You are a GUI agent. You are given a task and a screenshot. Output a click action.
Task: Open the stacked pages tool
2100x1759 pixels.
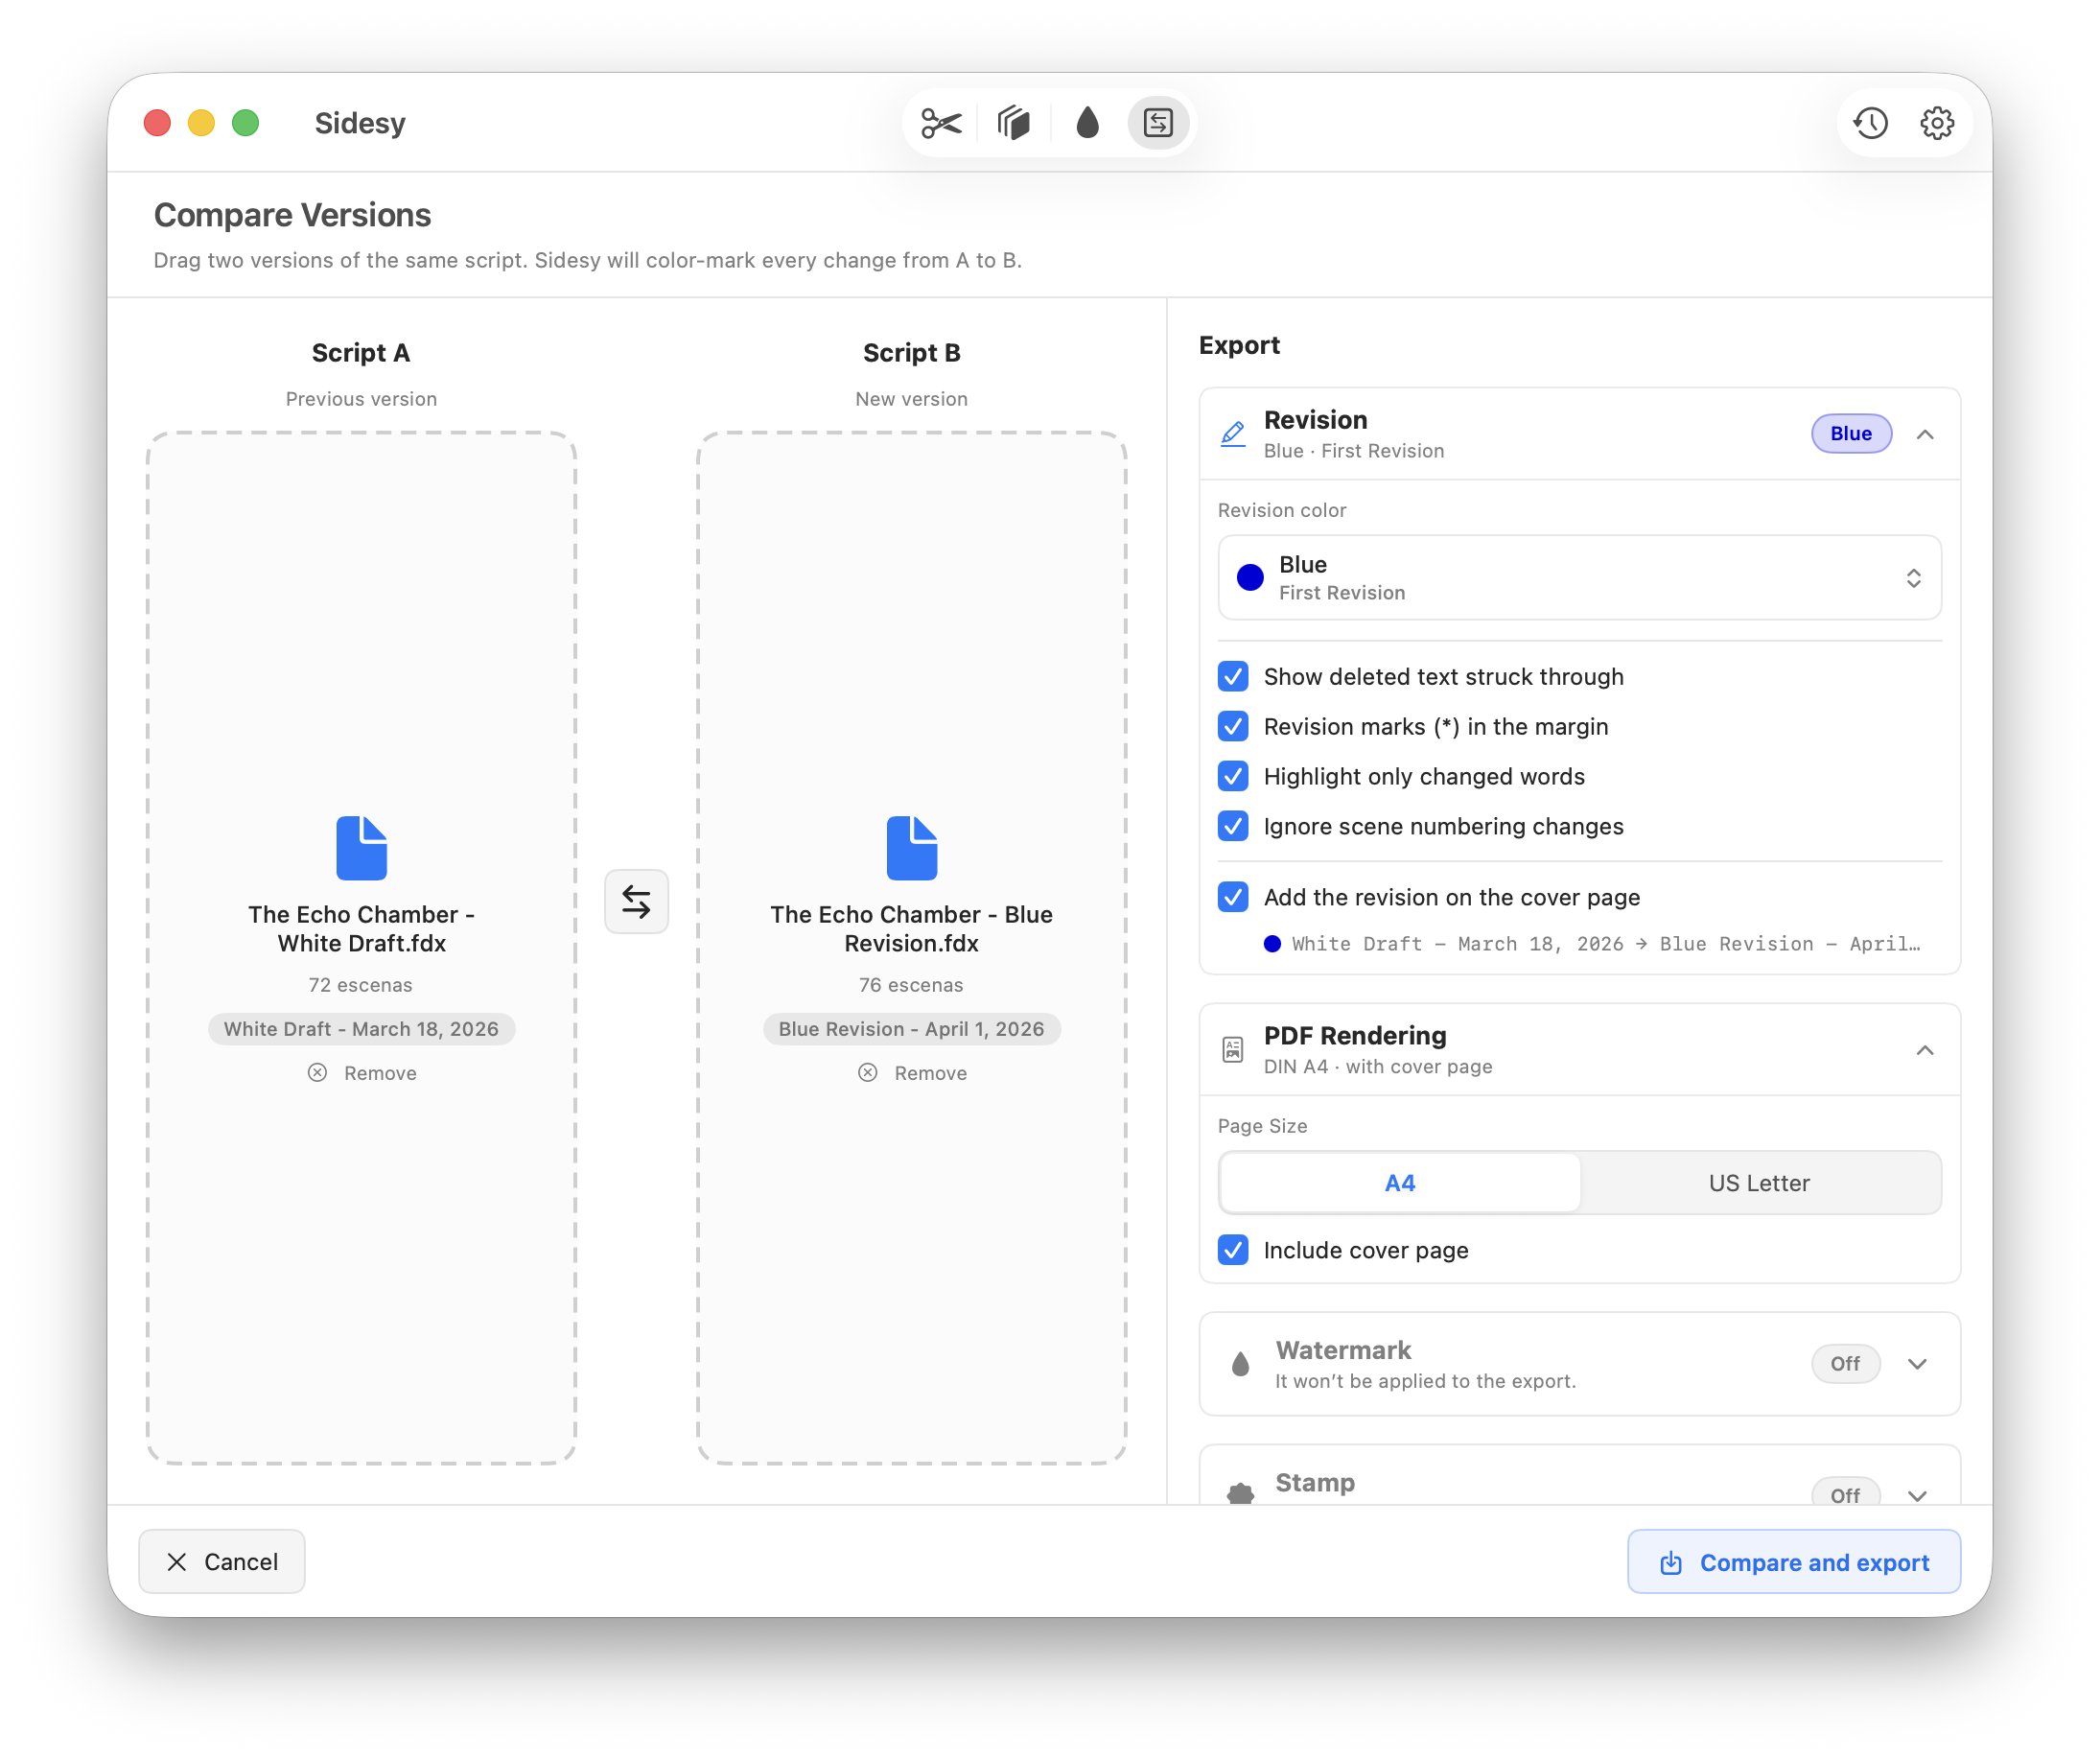(1014, 123)
